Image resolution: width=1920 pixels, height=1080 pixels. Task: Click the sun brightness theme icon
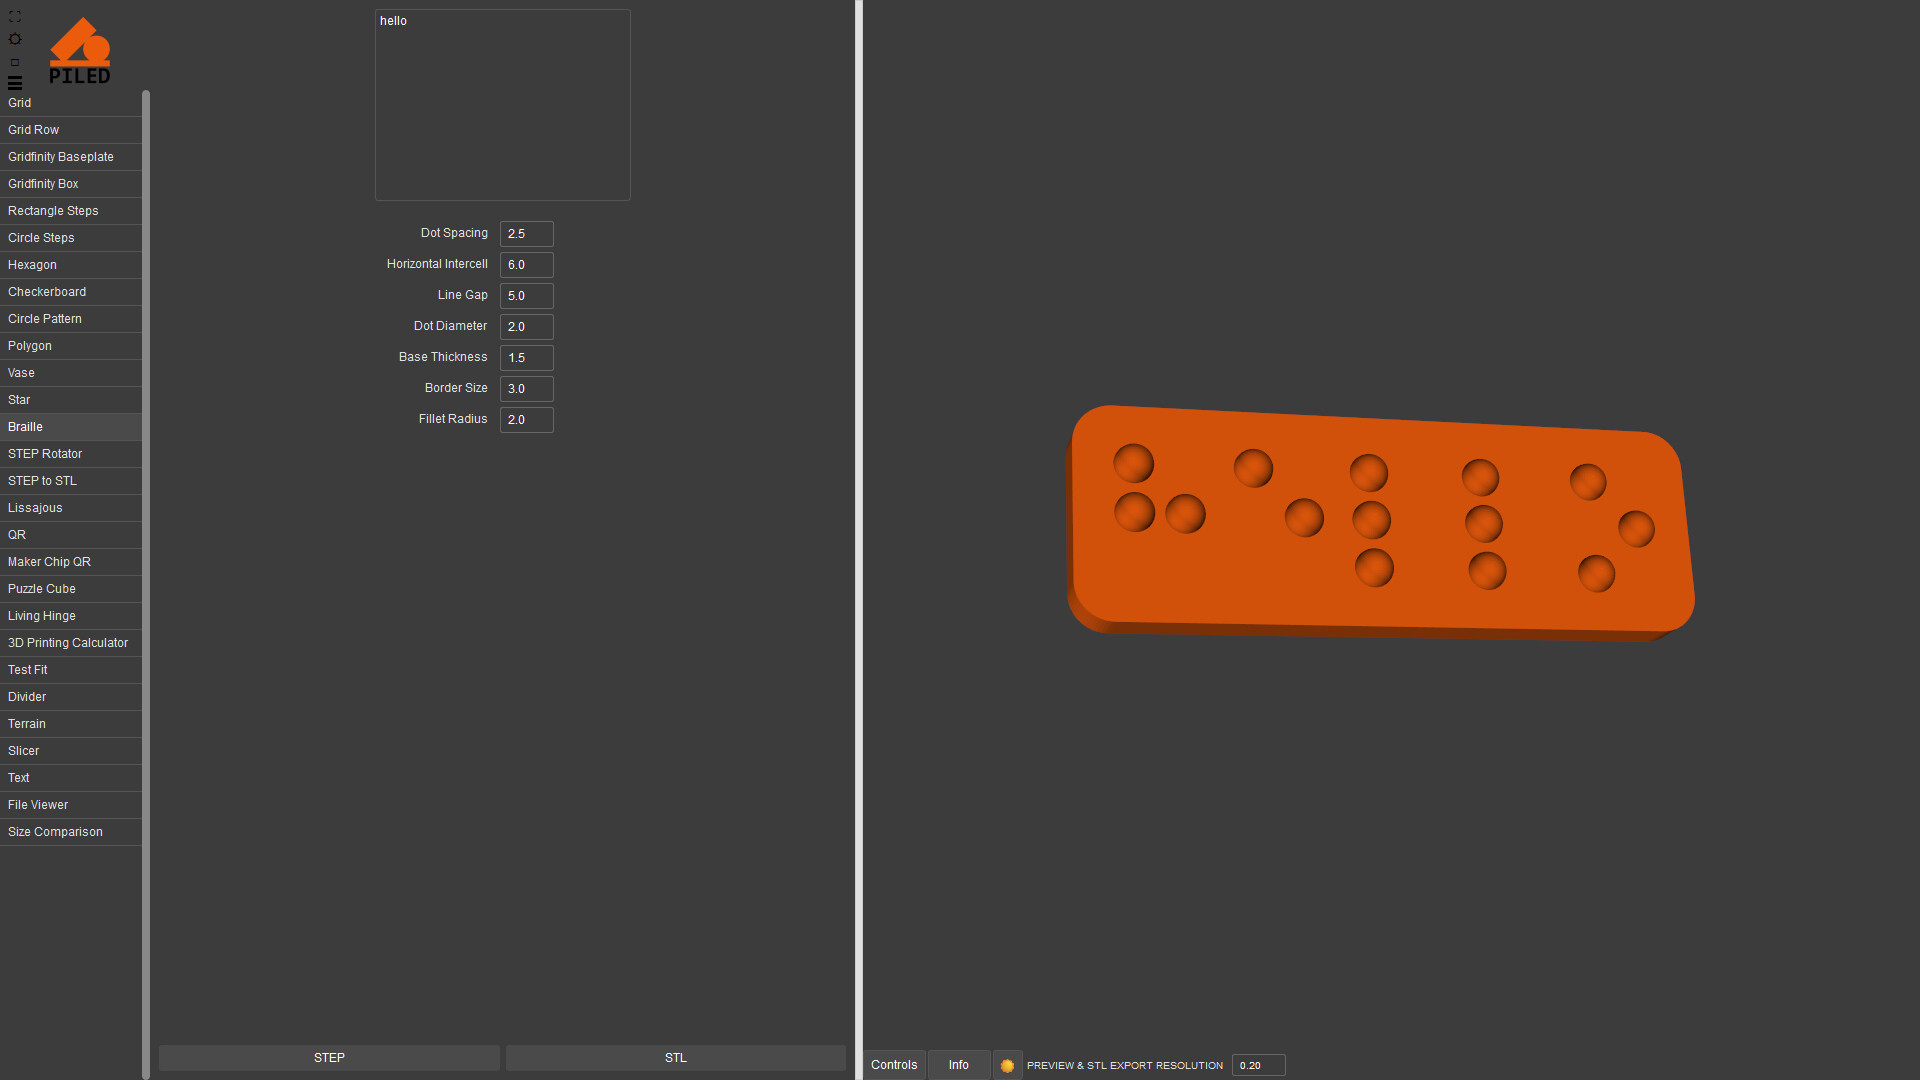click(x=14, y=39)
